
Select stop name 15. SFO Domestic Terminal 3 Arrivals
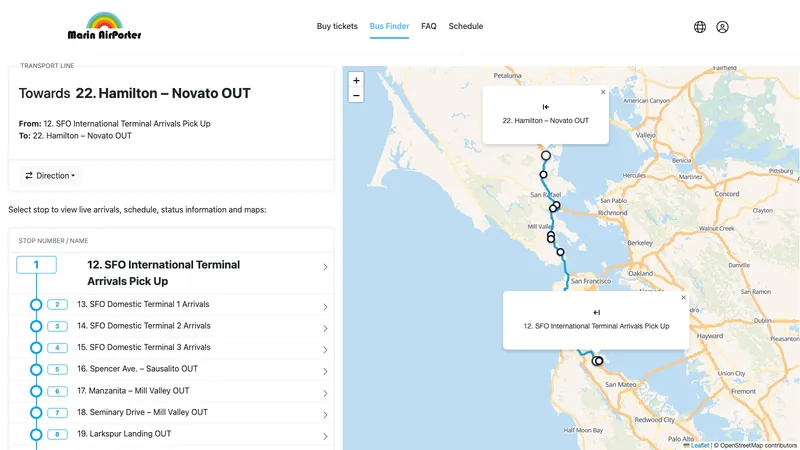click(x=143, y=347)
